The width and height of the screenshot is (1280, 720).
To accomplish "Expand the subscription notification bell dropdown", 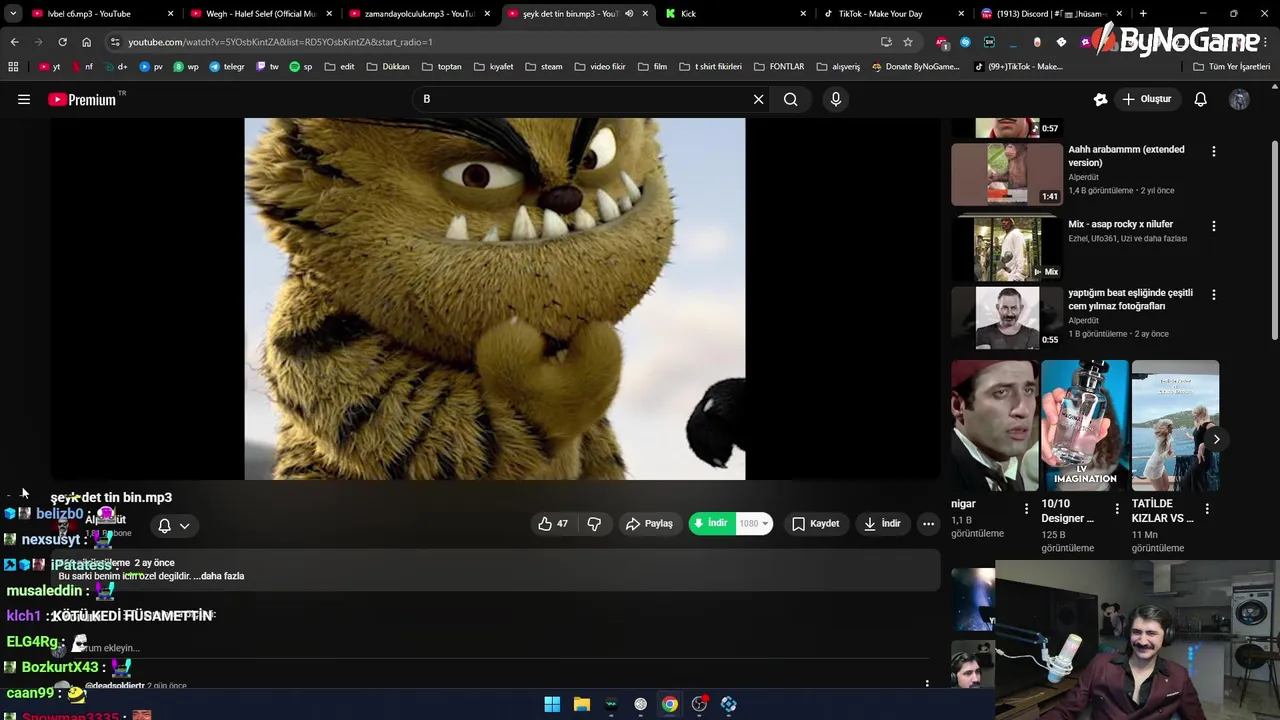I will click(x=174, y=526).
